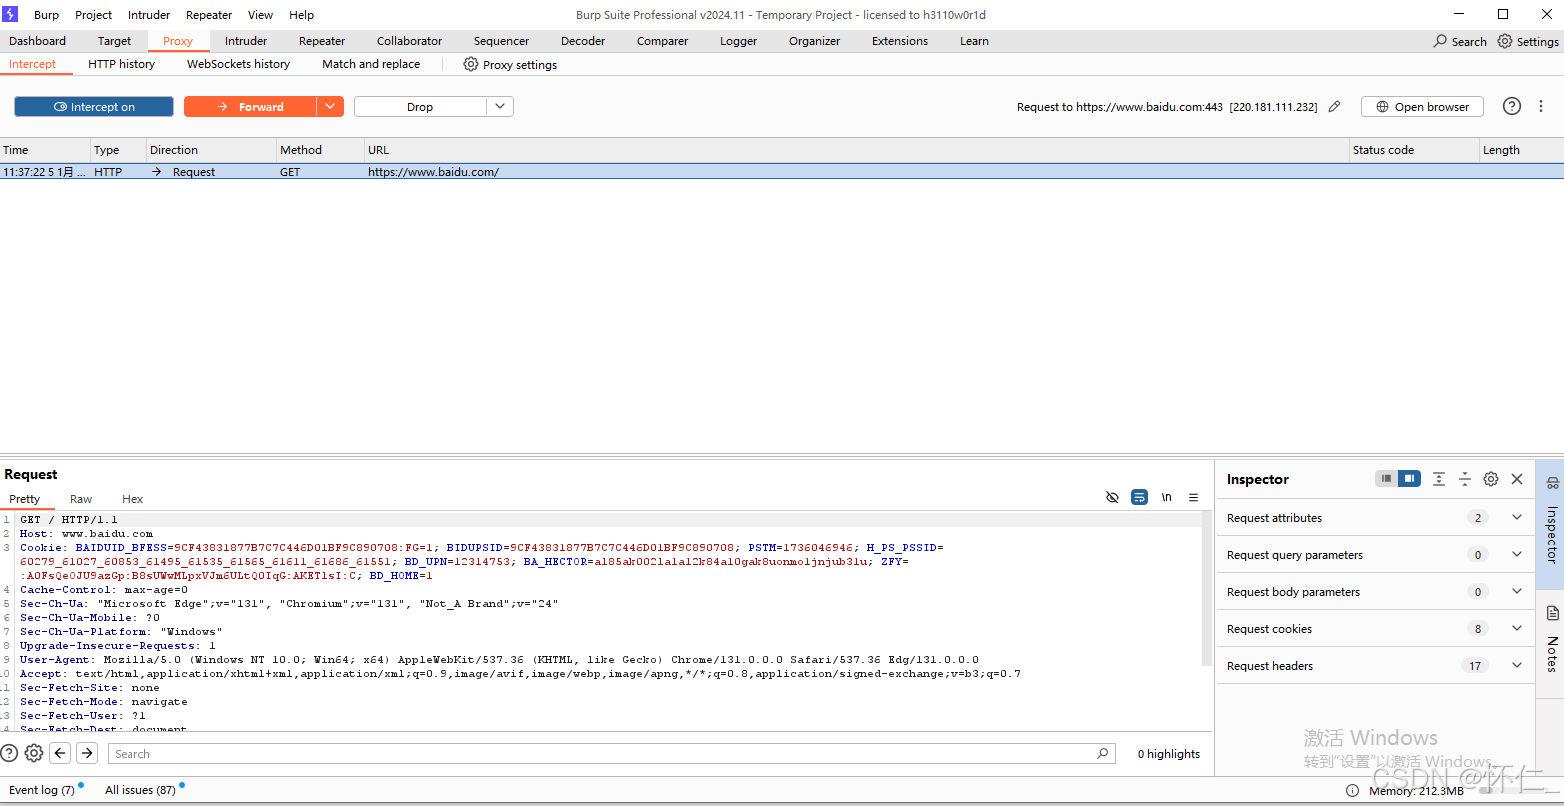Screen dimensions: 1564x806
Task: Switch to the Extensions tab
Action: [900, 41]
